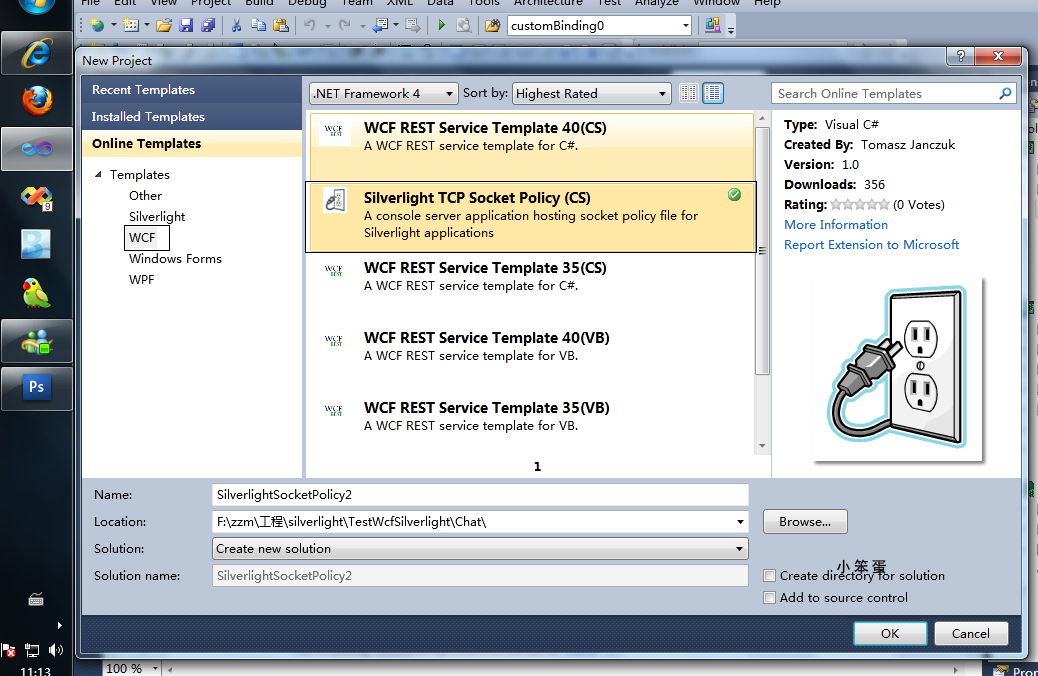Click the Copy toolbar icon
This screenshot has width=1038, height=676.
[258, 25]
